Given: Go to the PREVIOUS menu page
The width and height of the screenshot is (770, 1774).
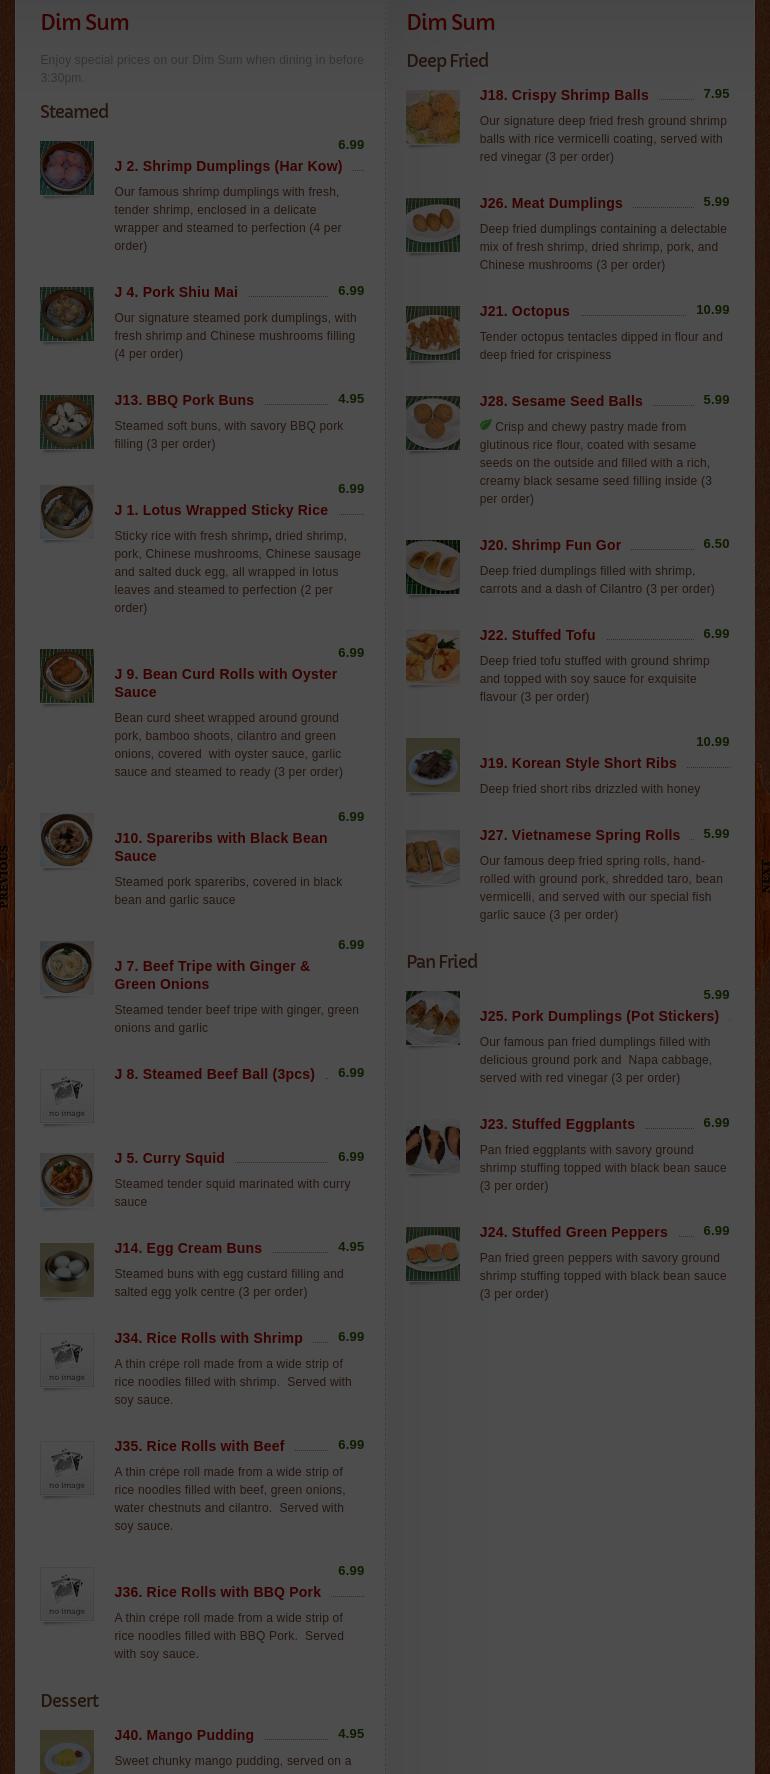Looking at the screenshot, I should point(5,876).
